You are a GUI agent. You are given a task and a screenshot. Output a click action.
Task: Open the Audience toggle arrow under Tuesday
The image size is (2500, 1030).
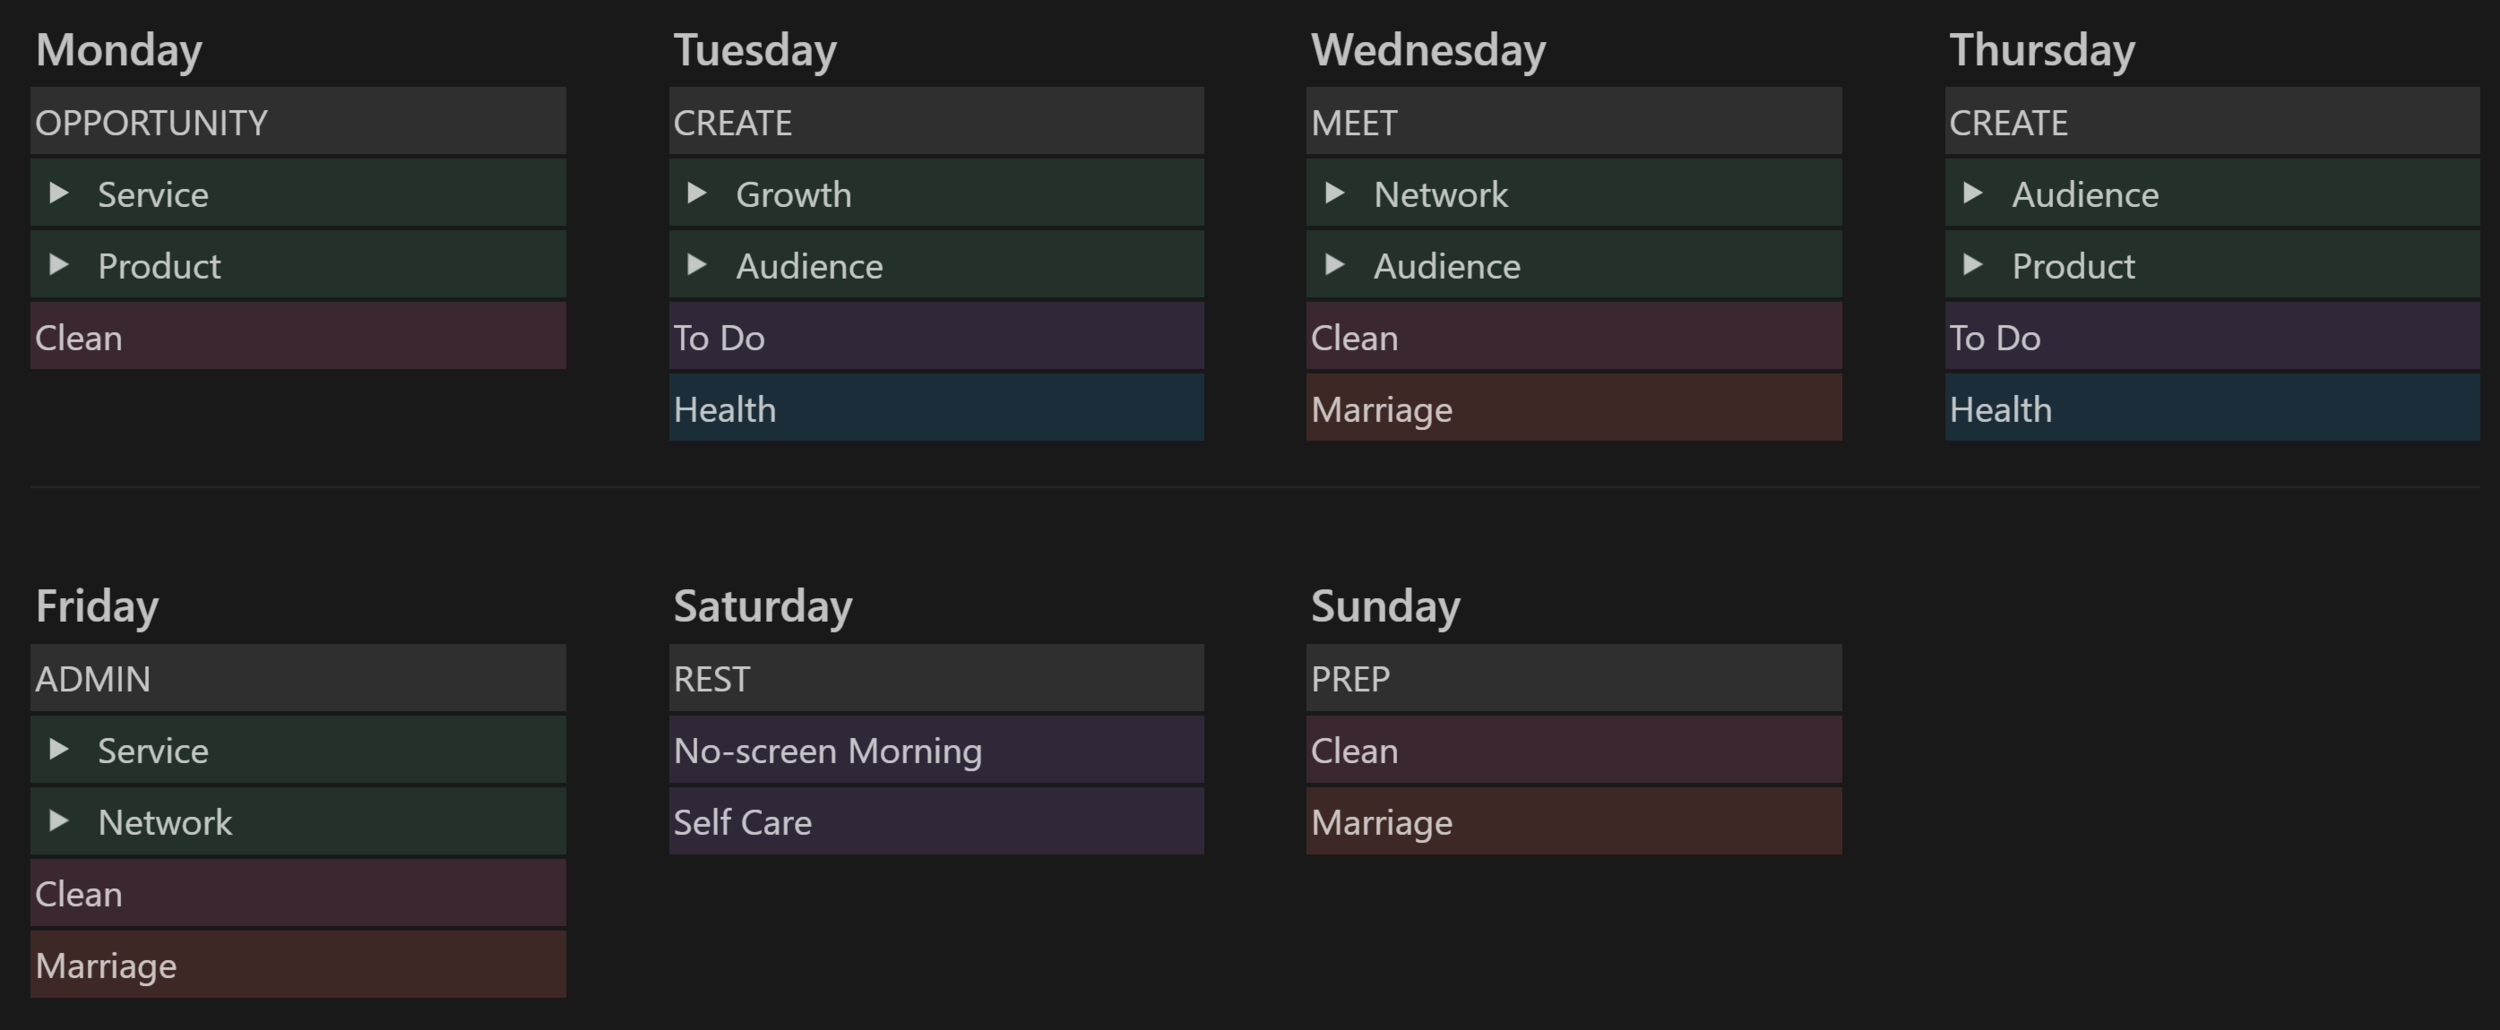(697, 265)
